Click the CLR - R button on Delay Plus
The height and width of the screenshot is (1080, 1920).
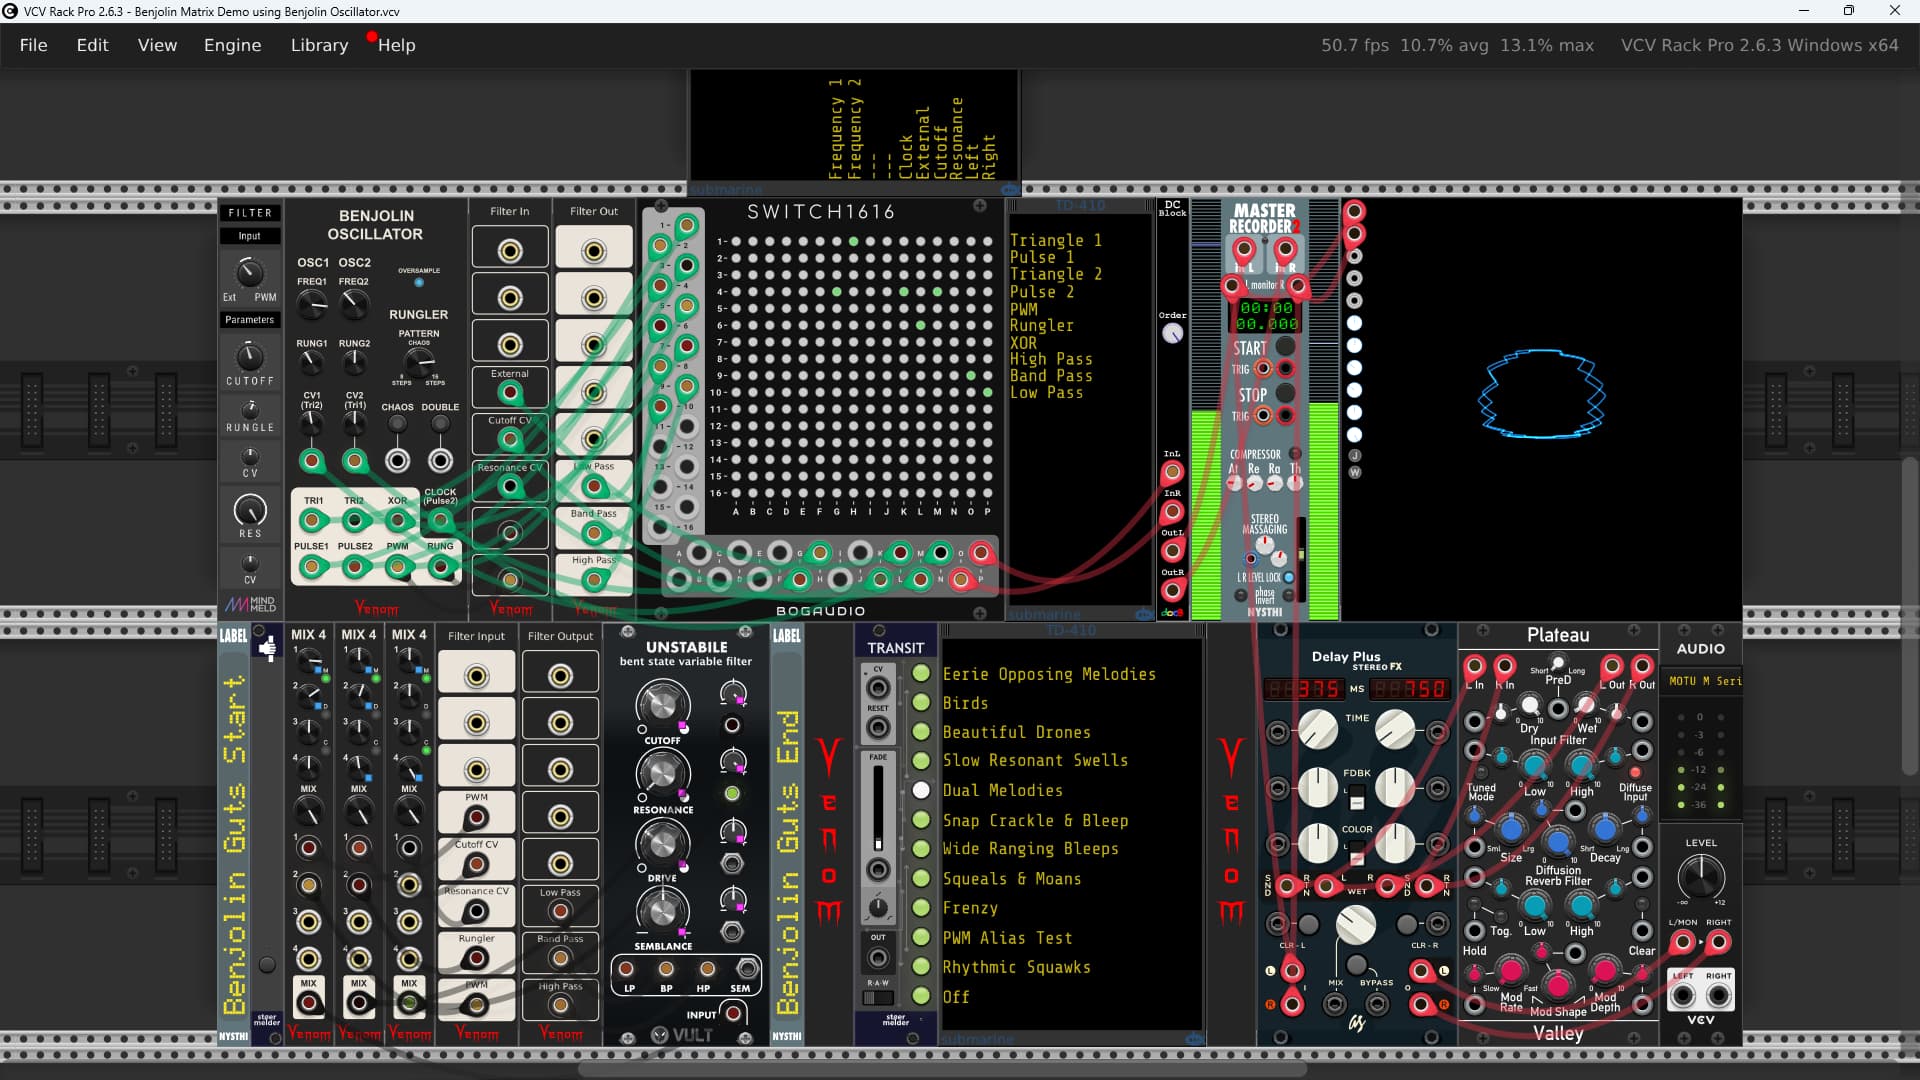point(1407,924)
